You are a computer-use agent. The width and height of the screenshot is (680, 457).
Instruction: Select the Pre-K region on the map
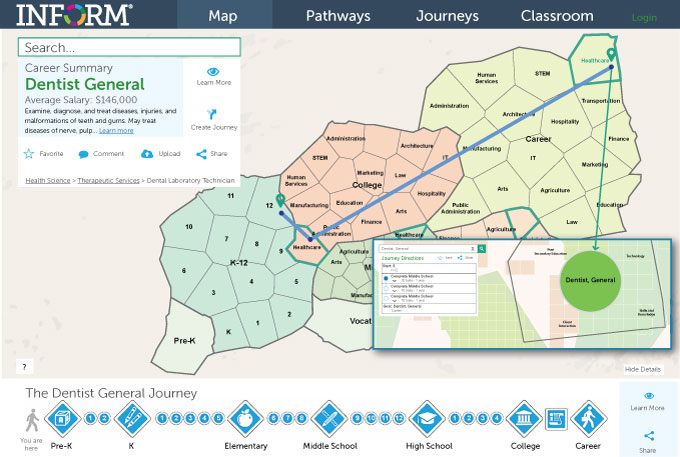coord(184,340)
